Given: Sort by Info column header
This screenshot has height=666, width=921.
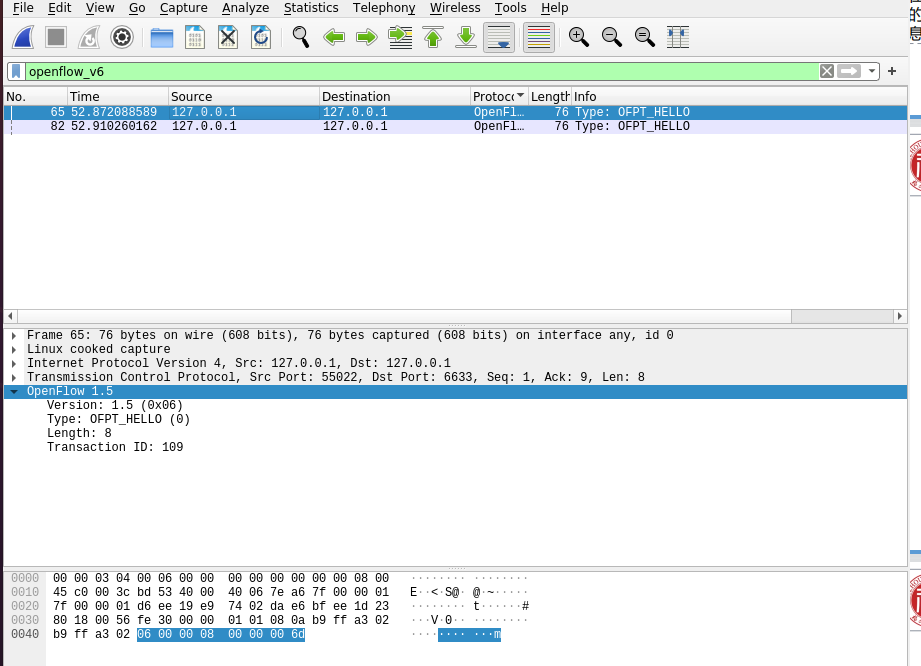Looking at the screenshot, I should click(x=739, y=96).
